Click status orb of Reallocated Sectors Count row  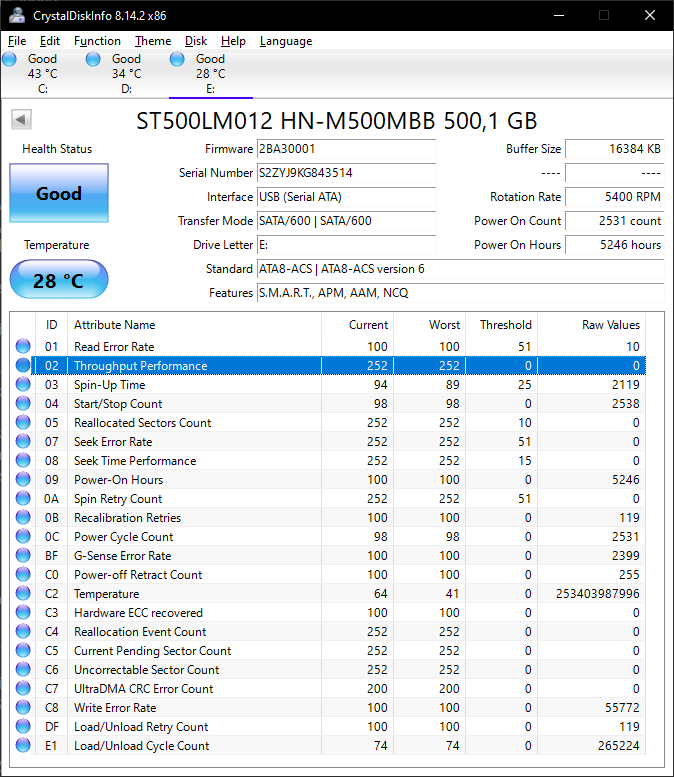23,422
